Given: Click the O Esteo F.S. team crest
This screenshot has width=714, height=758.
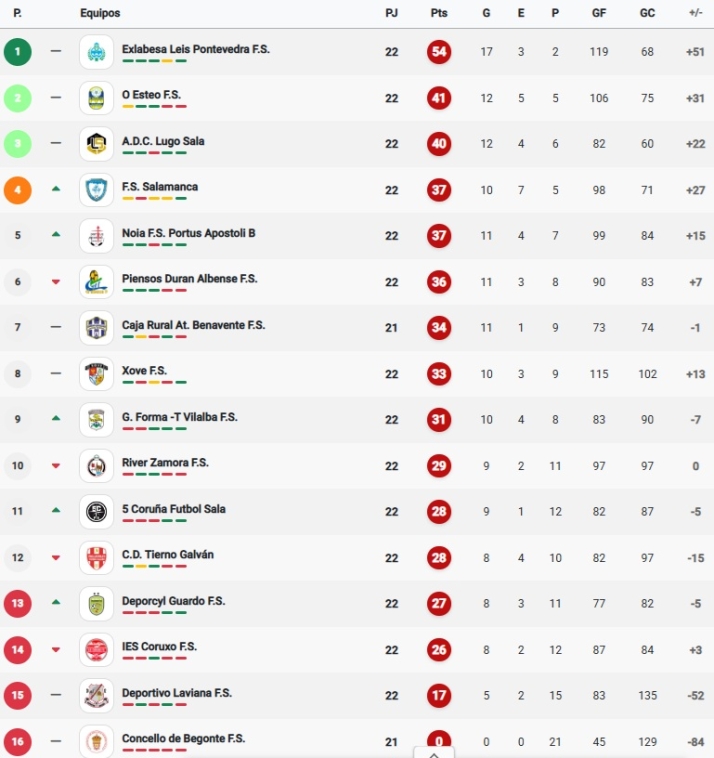Looking at the screenshot, I should [x=96, y=98].
